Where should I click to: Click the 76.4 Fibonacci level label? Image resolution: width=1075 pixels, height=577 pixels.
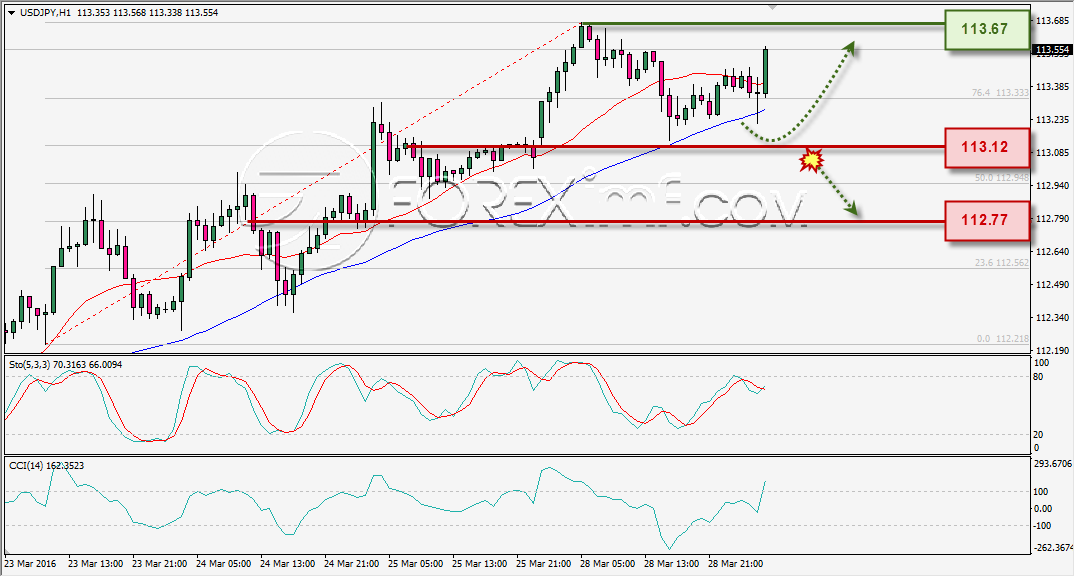tap(1000, 93)
